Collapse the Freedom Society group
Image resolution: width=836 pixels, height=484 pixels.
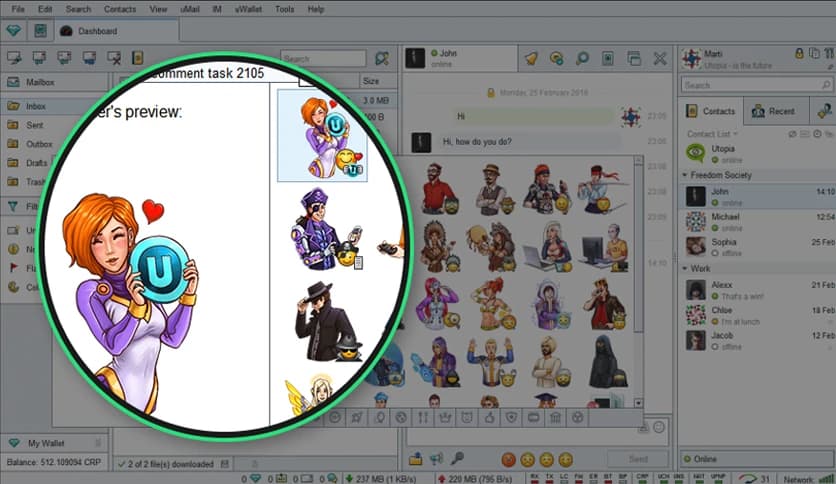[x=685, y=175]
